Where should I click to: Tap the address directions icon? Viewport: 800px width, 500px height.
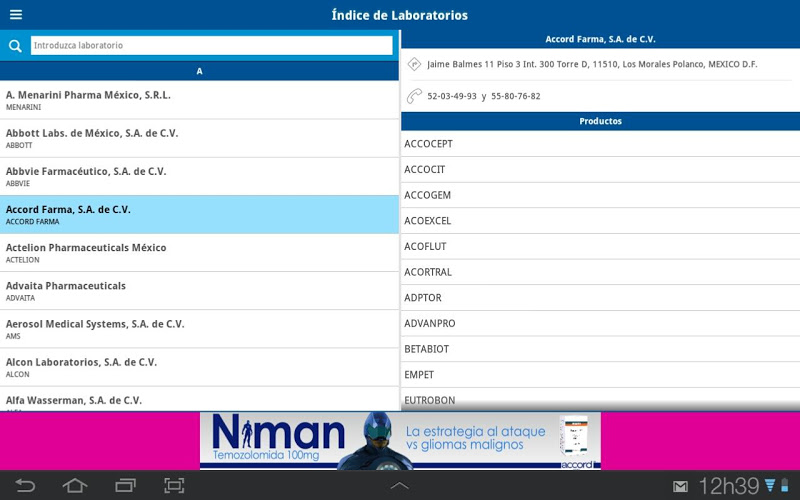414,64
